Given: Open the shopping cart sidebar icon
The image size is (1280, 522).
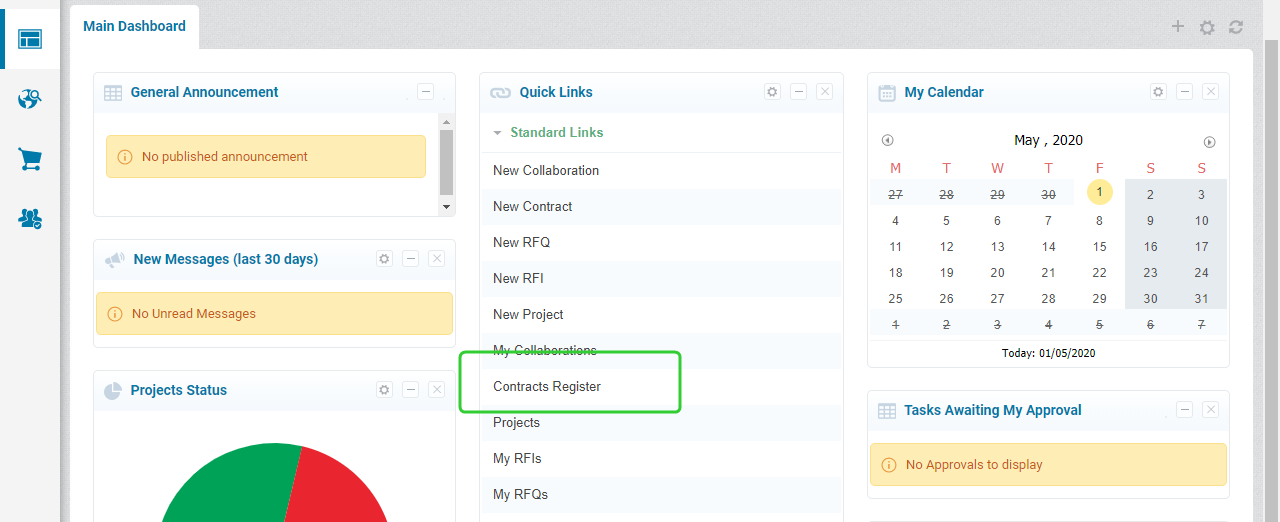Looking at the screenshot, I should 30,159.
